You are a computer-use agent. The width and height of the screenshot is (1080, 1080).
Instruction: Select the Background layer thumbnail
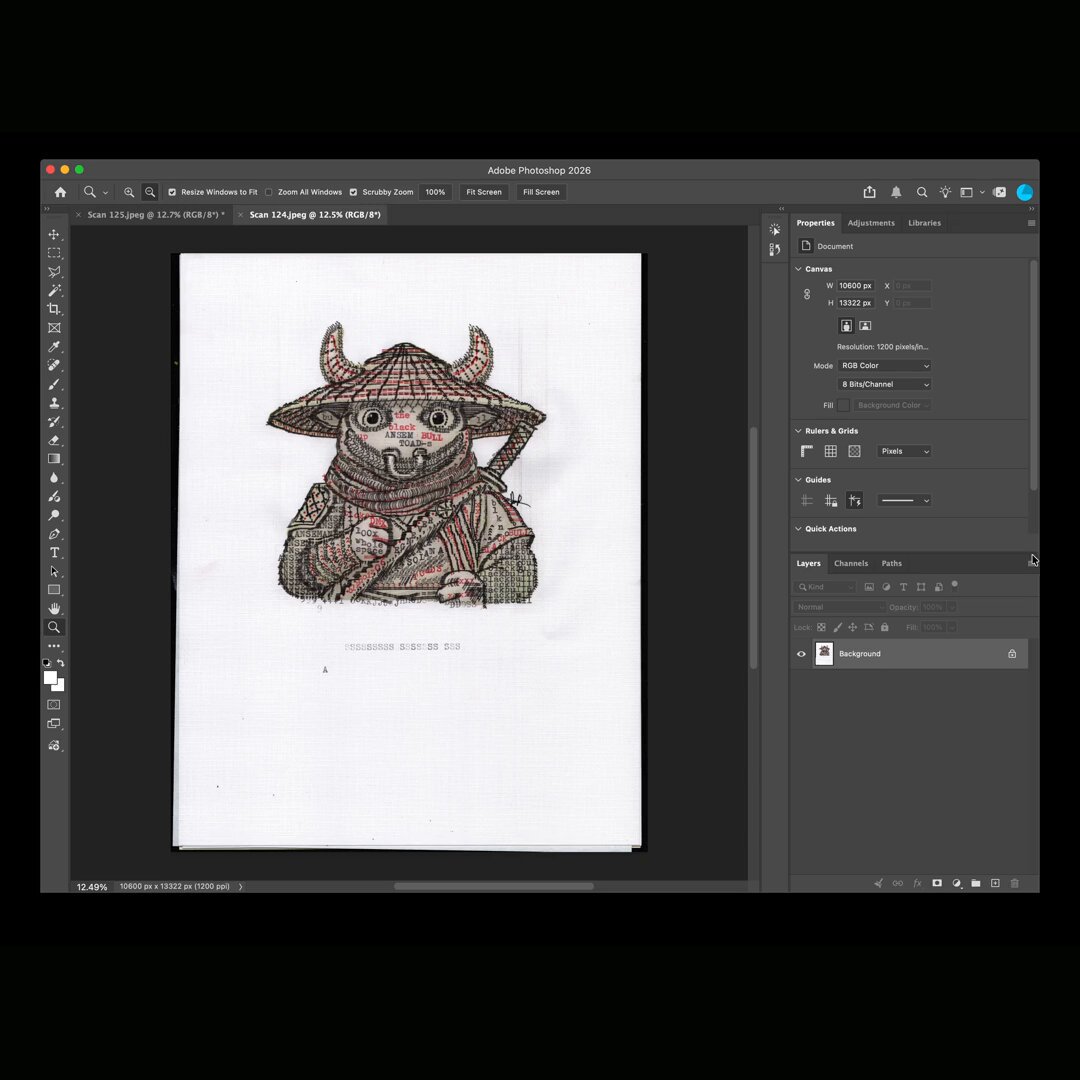pyautogui.click(x=824, y=654)
